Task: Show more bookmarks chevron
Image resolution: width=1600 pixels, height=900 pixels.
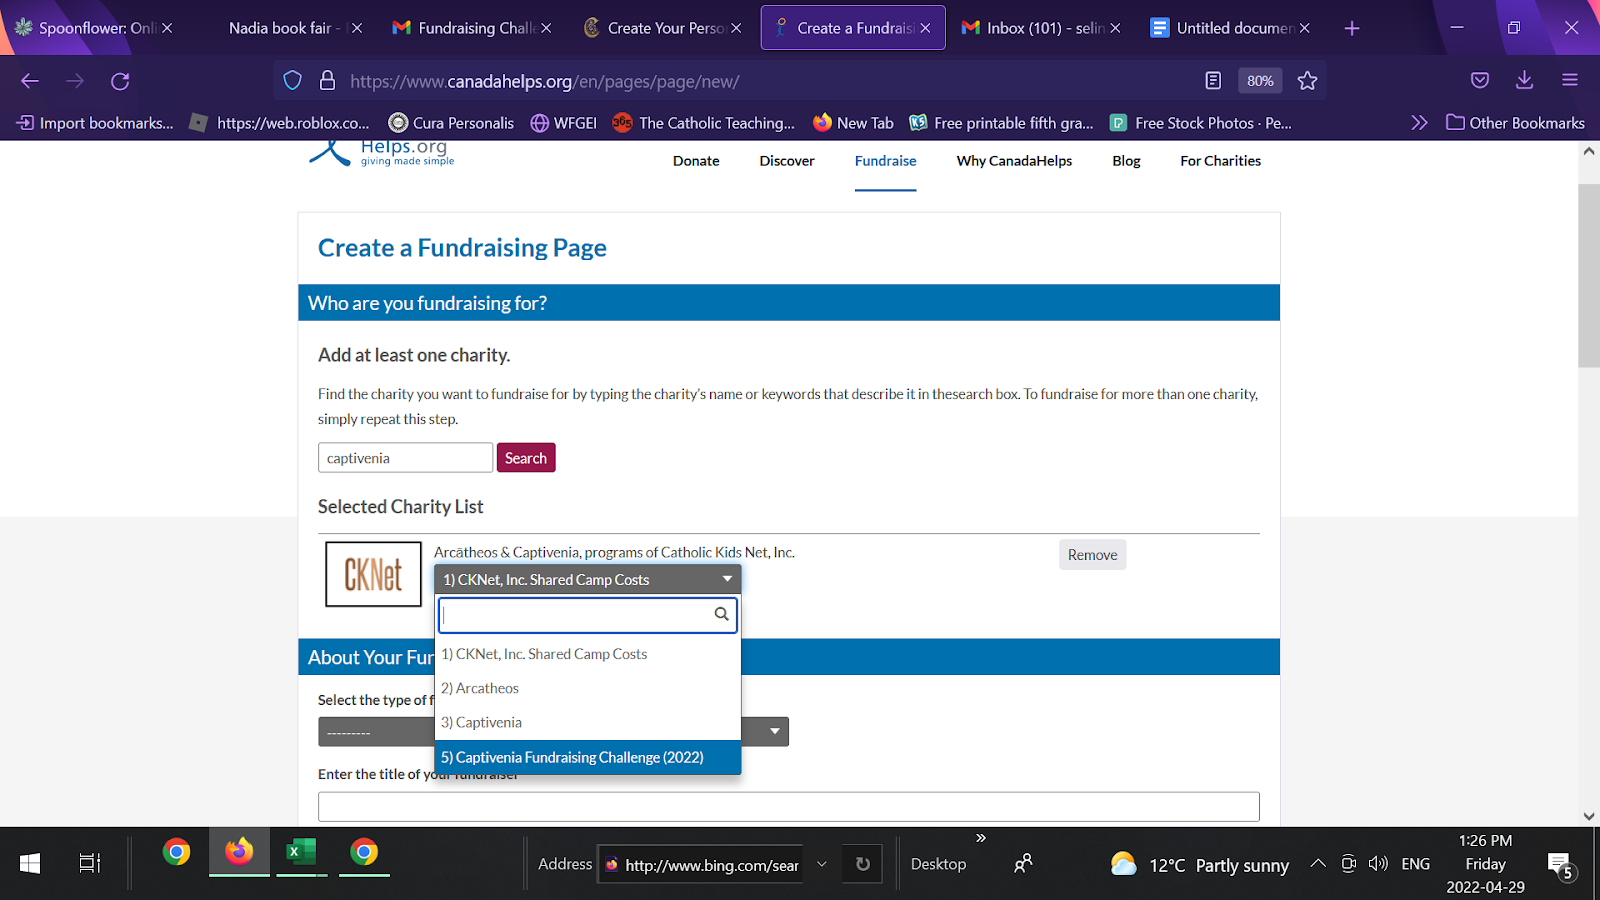Action: coord(1419,123)
